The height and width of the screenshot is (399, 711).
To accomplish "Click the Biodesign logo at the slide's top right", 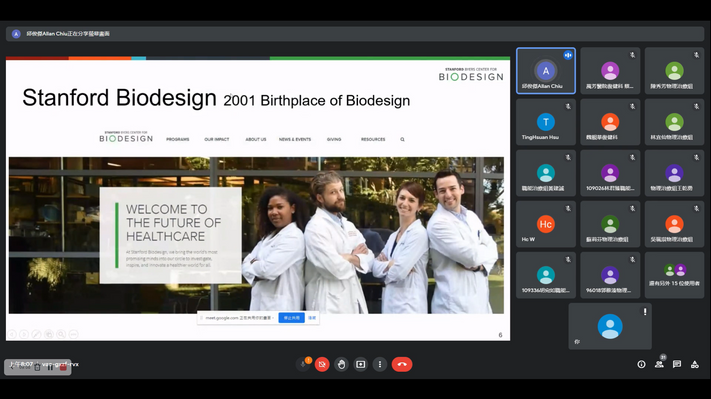I will click(x=471, y=75).
